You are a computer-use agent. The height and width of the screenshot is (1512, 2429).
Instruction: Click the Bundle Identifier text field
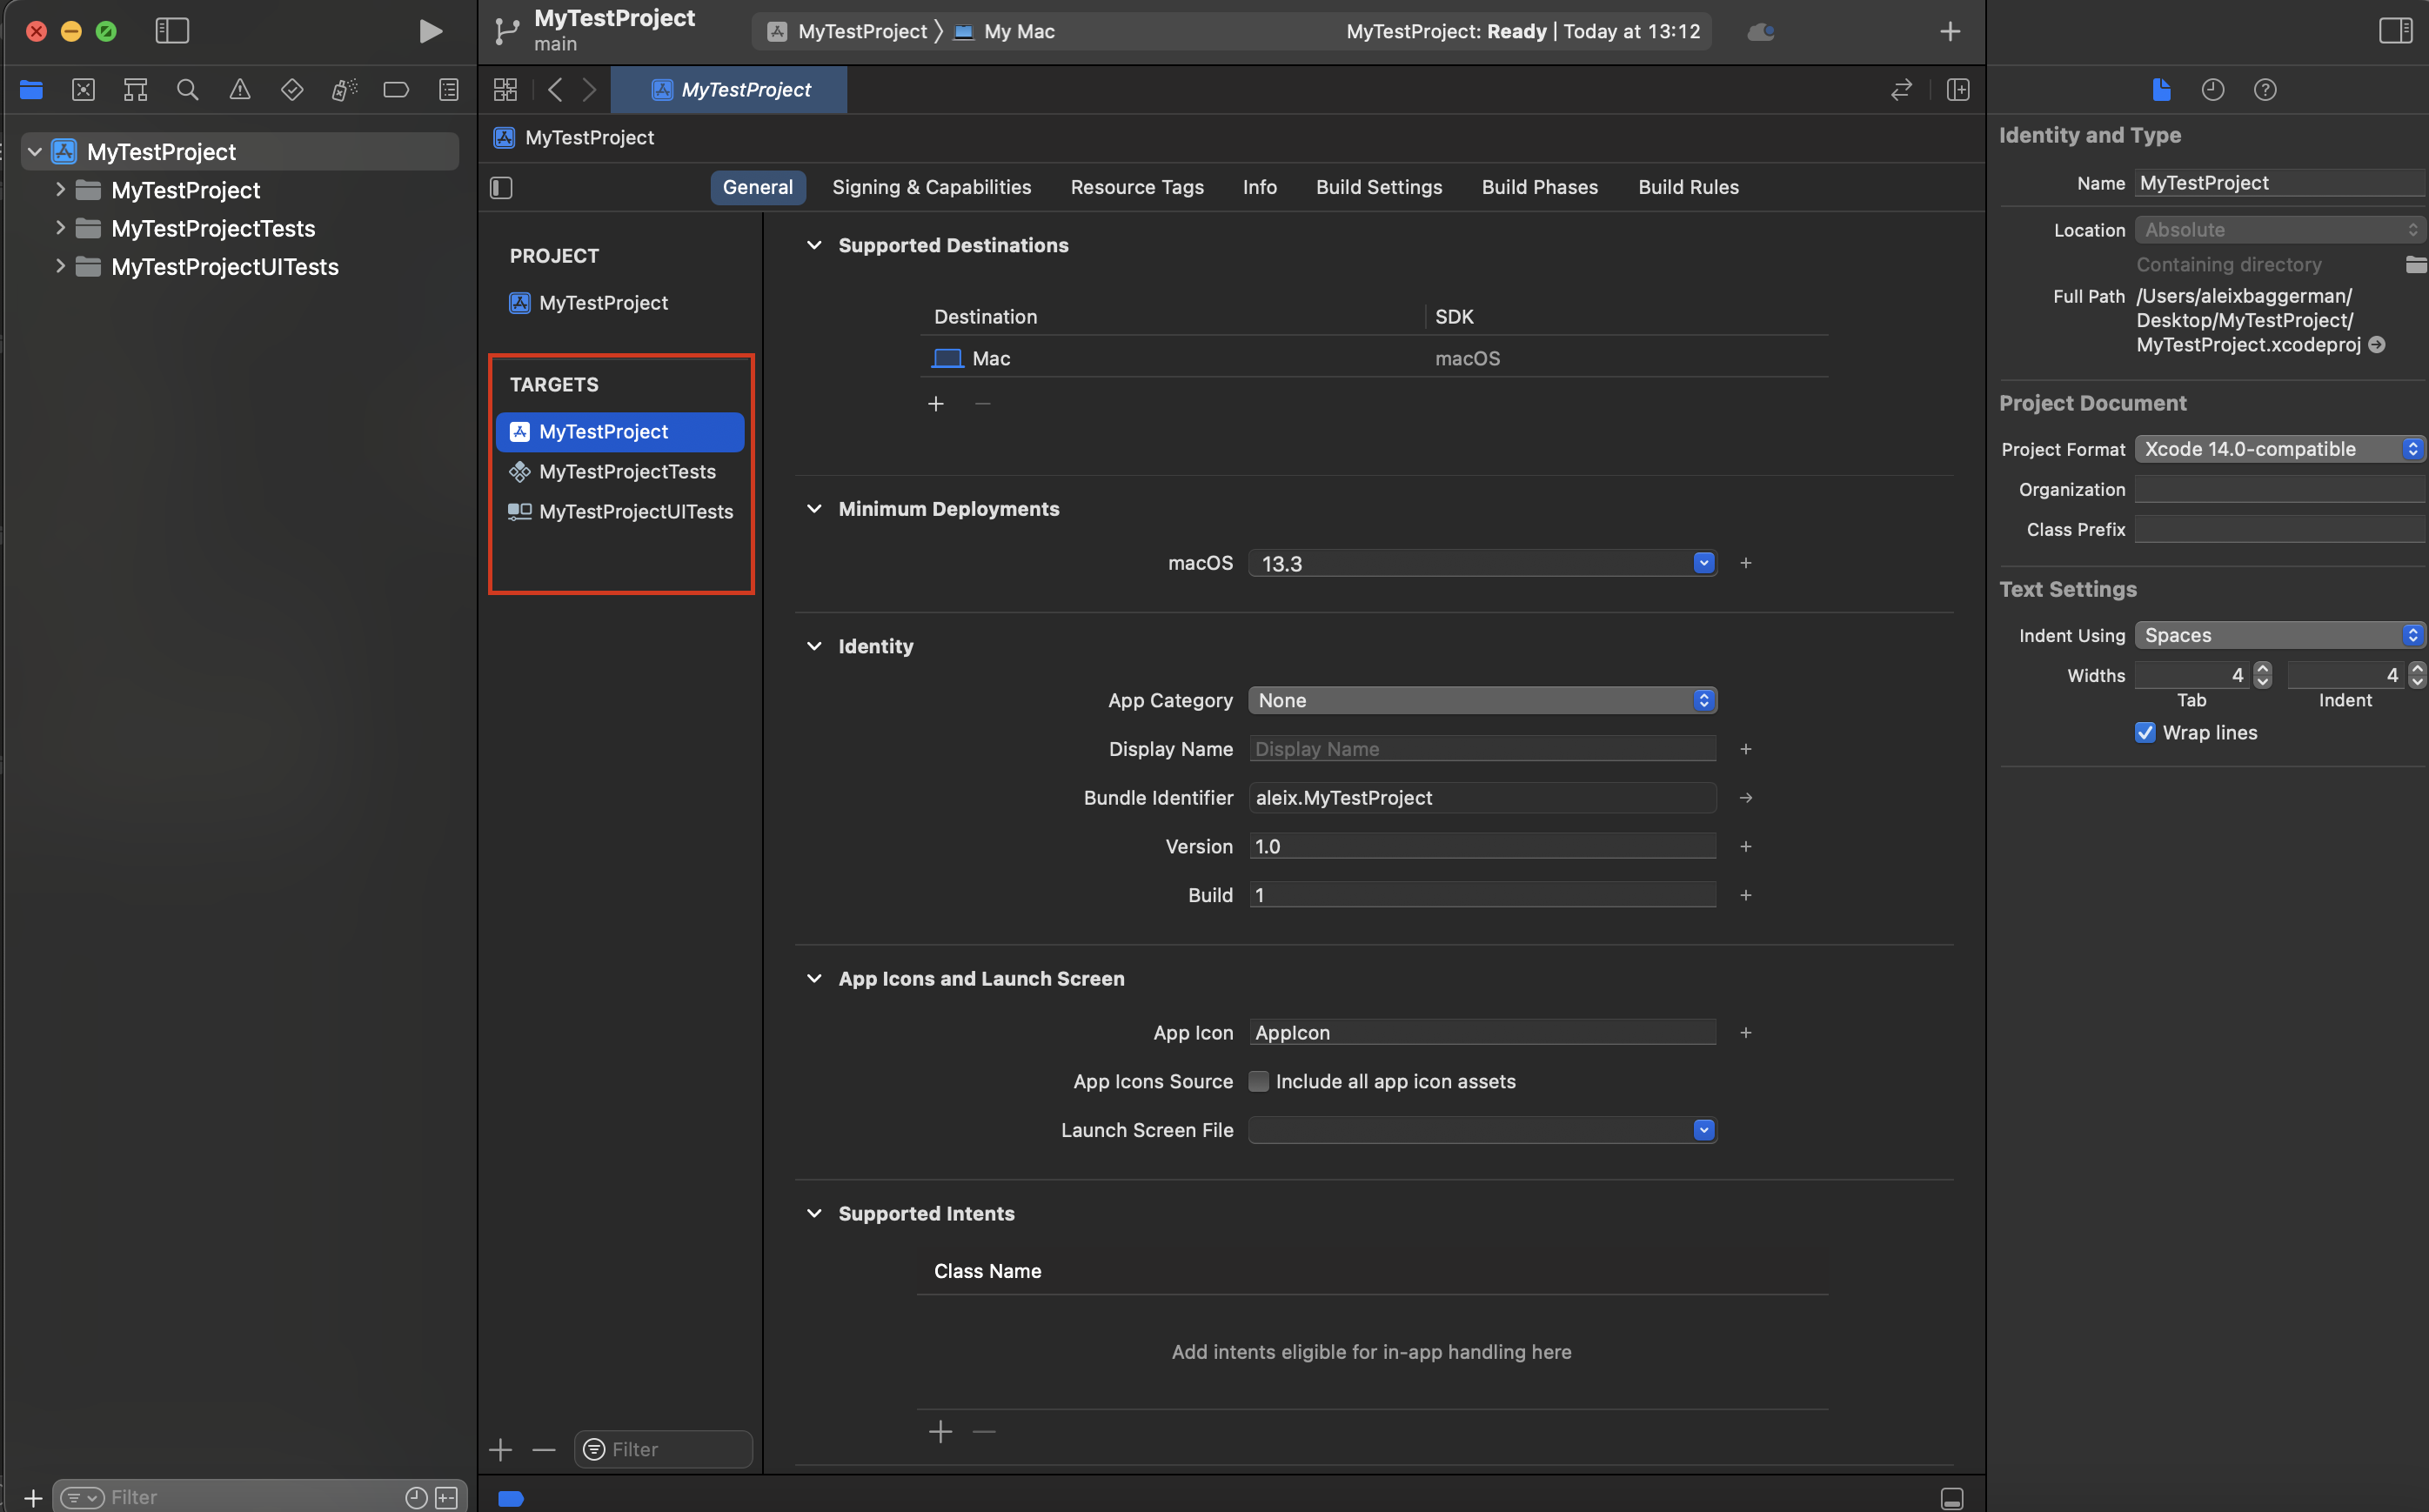tap(1482, 797)
